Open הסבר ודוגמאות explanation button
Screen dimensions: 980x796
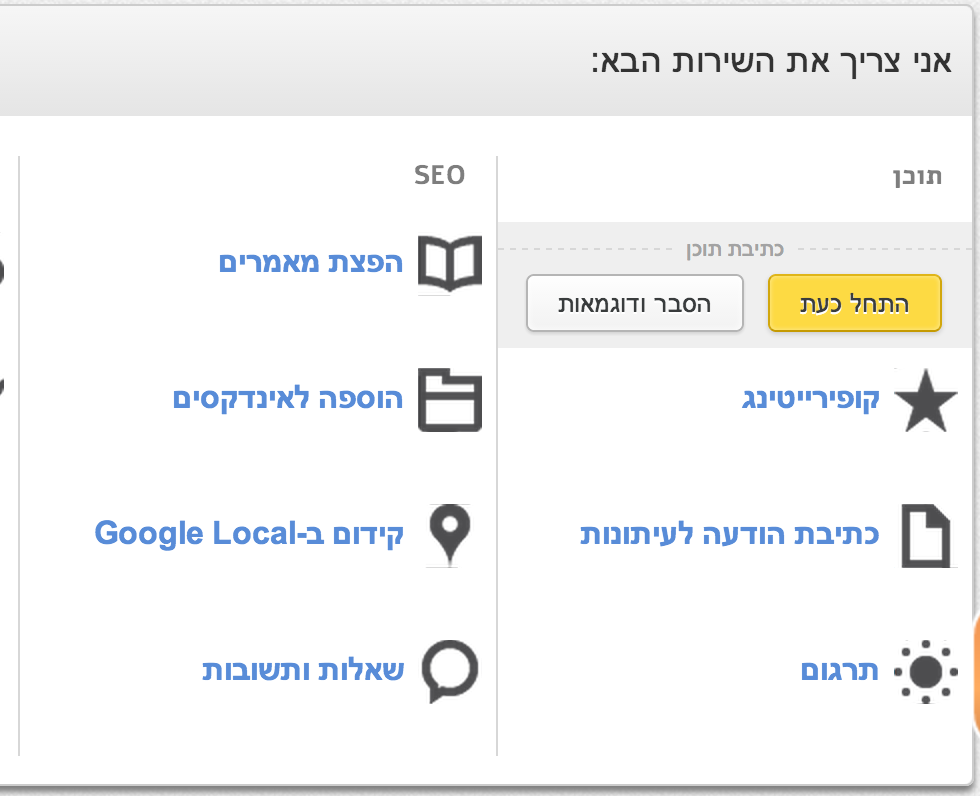click(x=634, y=303)
